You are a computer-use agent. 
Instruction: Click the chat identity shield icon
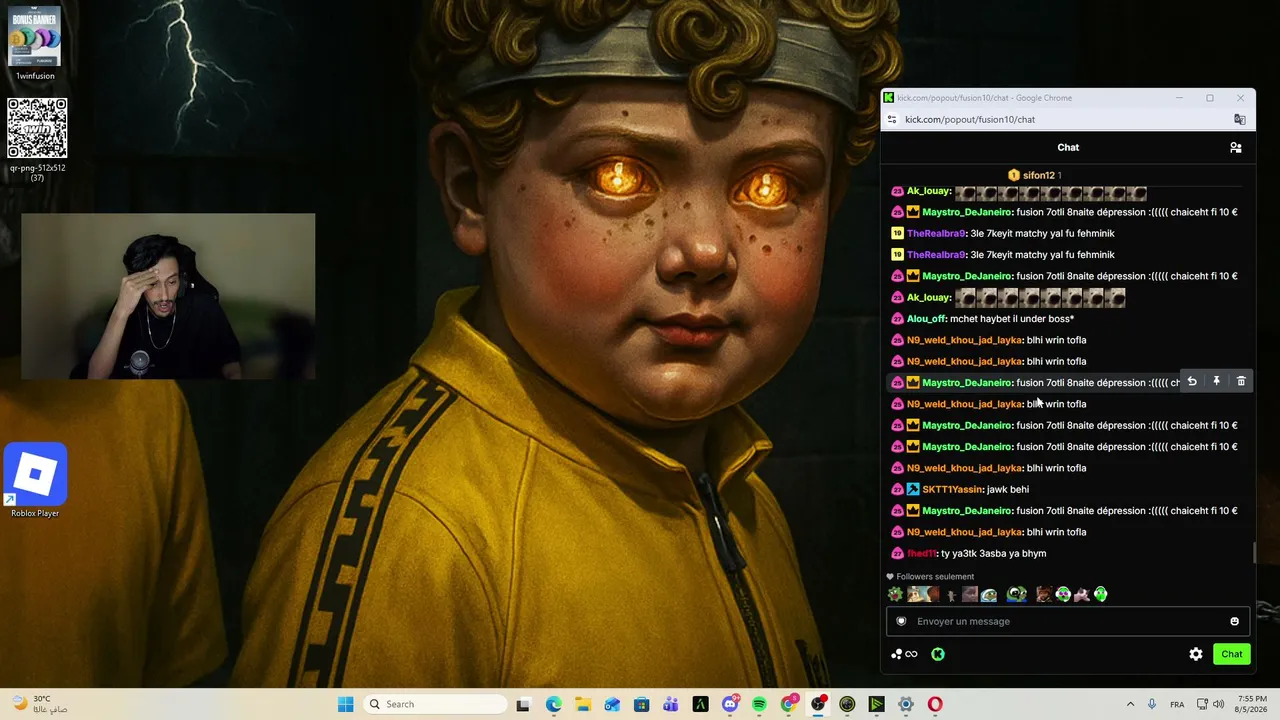coord(901,621)
